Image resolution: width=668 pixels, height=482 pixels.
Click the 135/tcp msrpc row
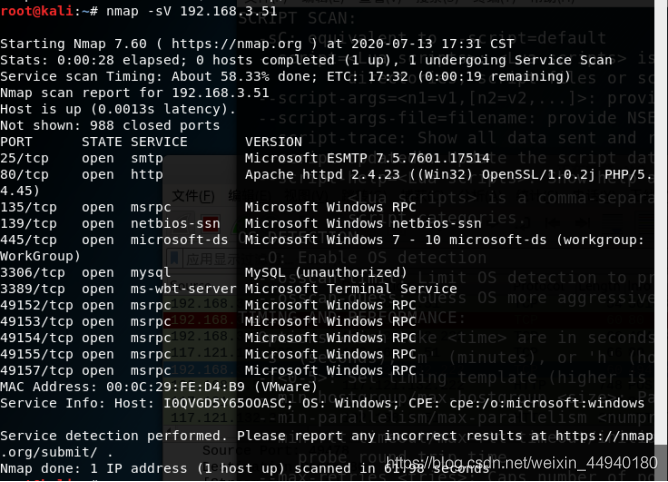208,207
